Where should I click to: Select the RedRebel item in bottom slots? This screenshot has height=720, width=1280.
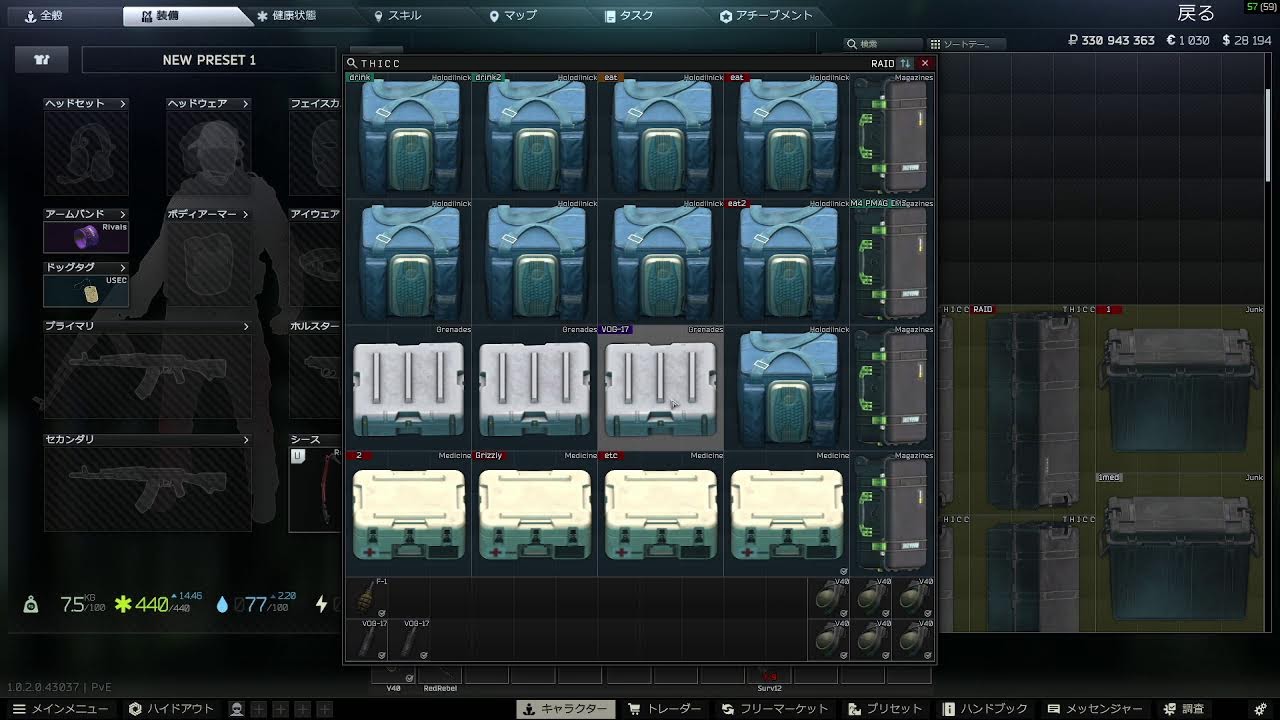click(x=440, y=677)
